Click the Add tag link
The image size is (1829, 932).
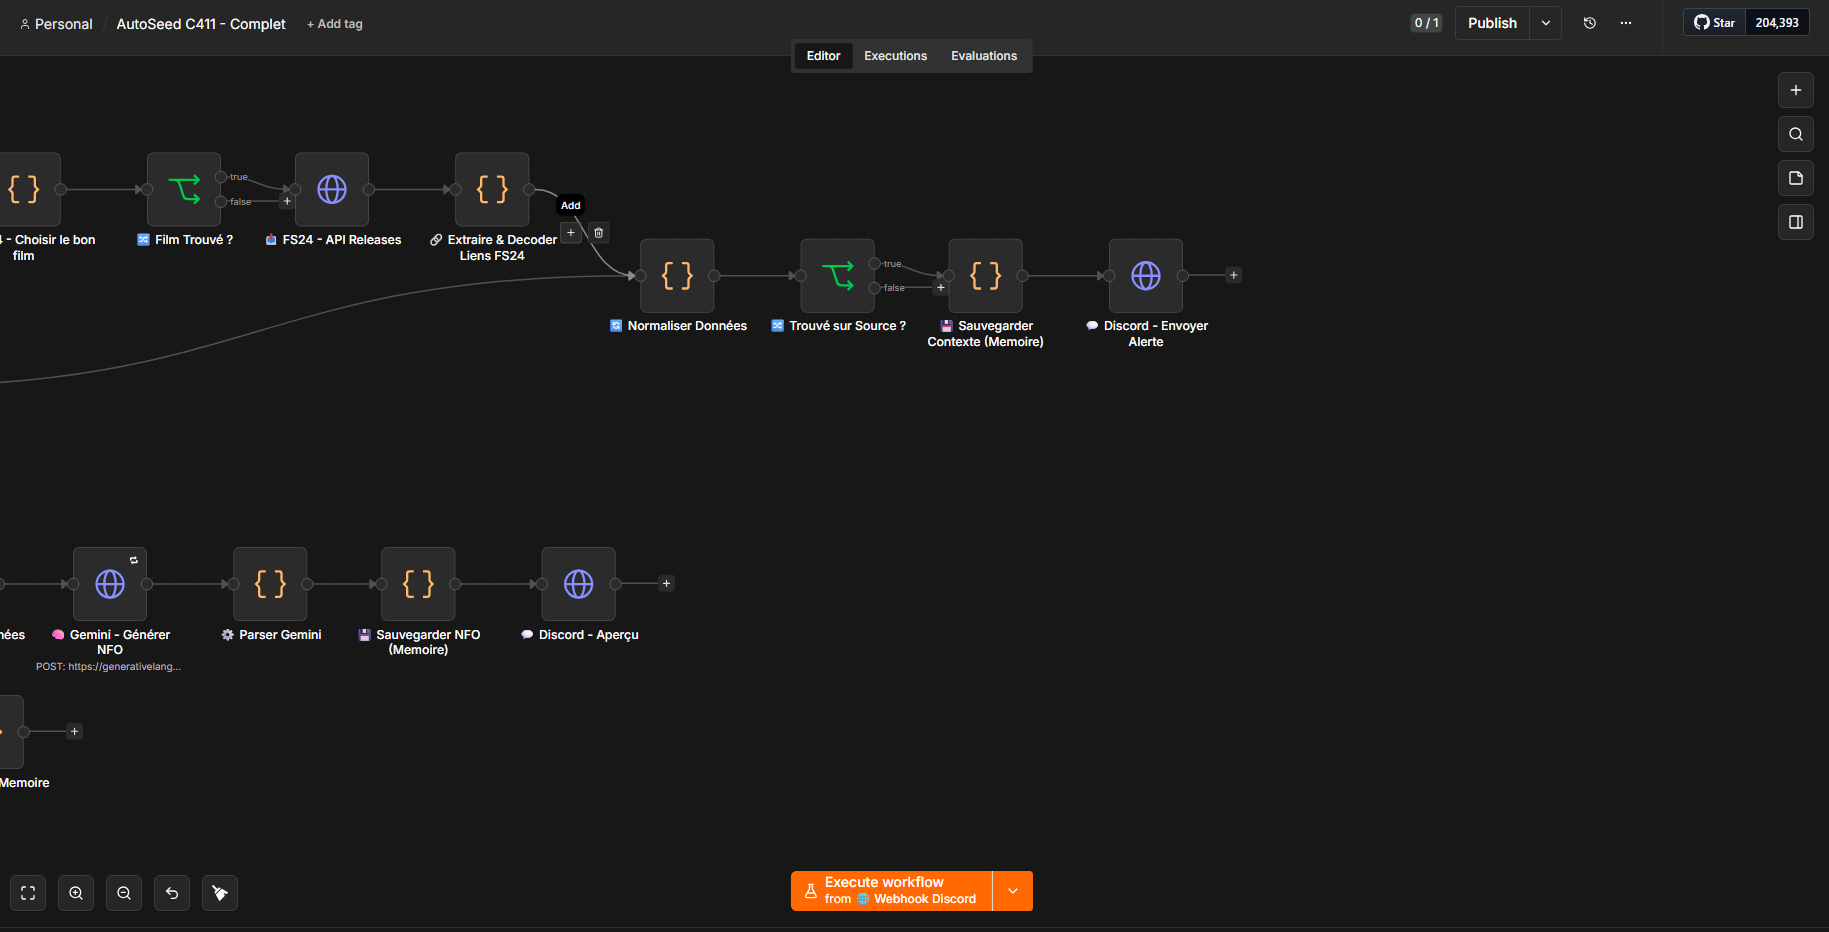coord(335,24)
